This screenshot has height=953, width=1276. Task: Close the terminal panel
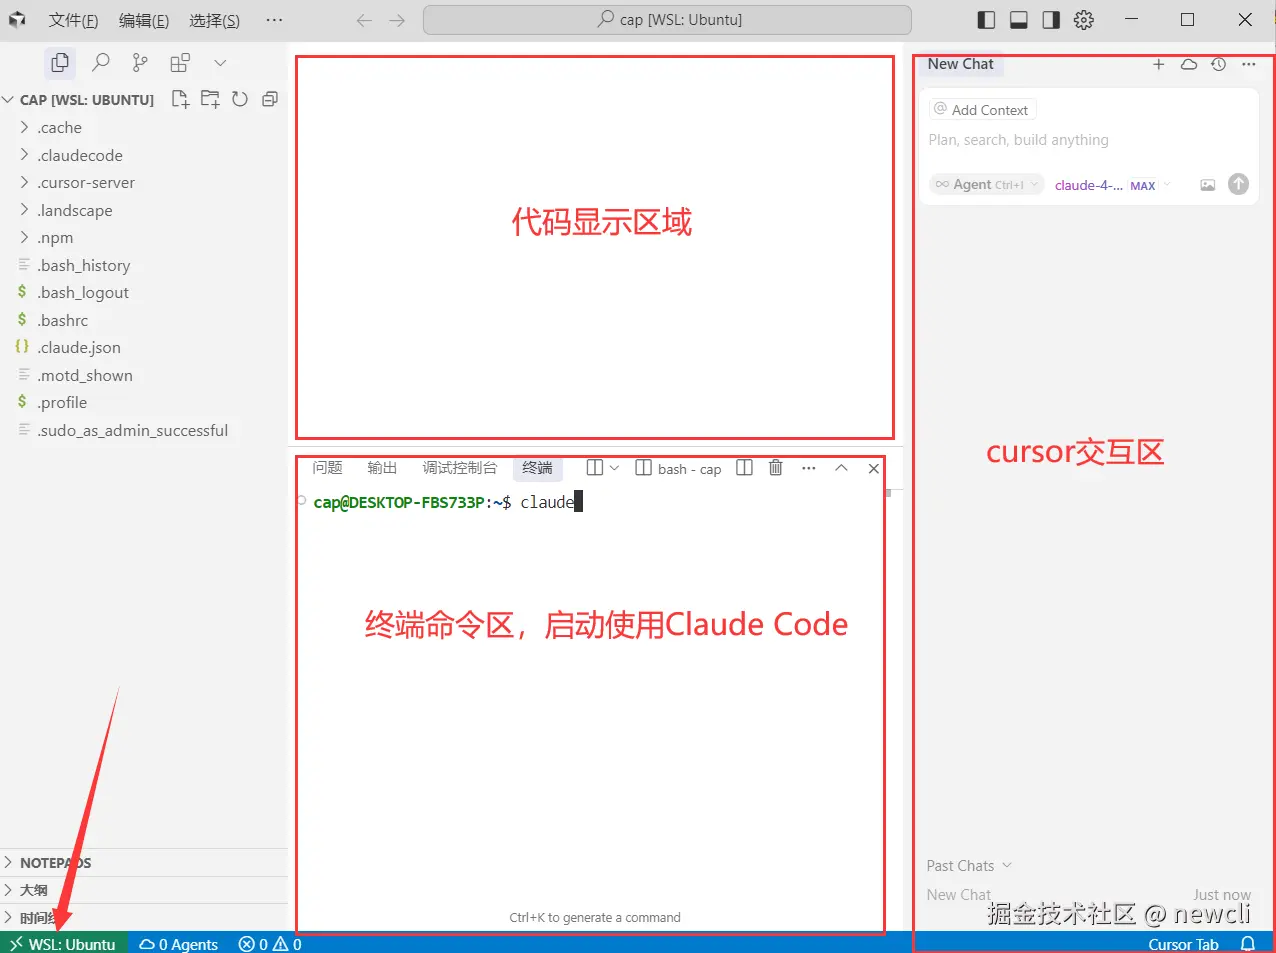pyautogui.click(x=873, y=468)
